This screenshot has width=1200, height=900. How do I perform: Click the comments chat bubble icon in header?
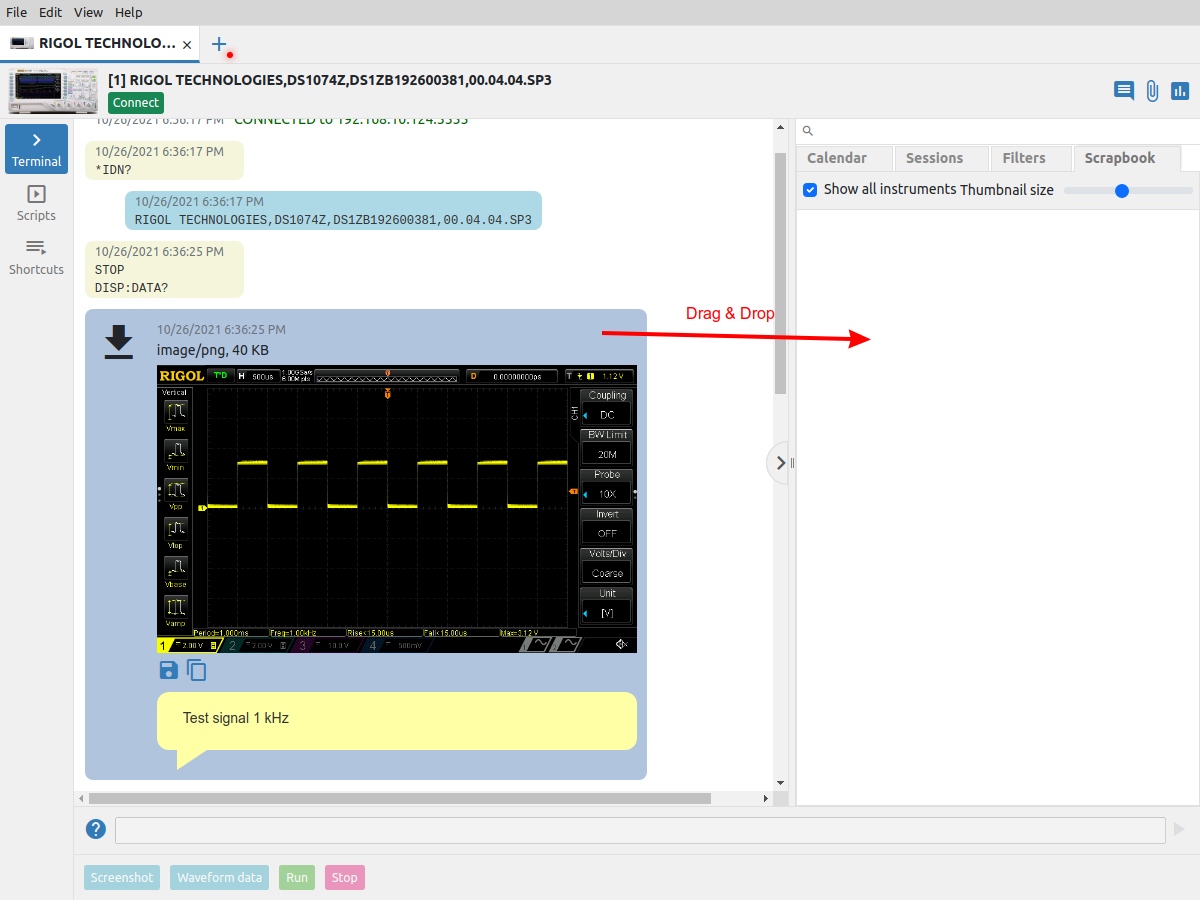click(x=1124, y=91)
